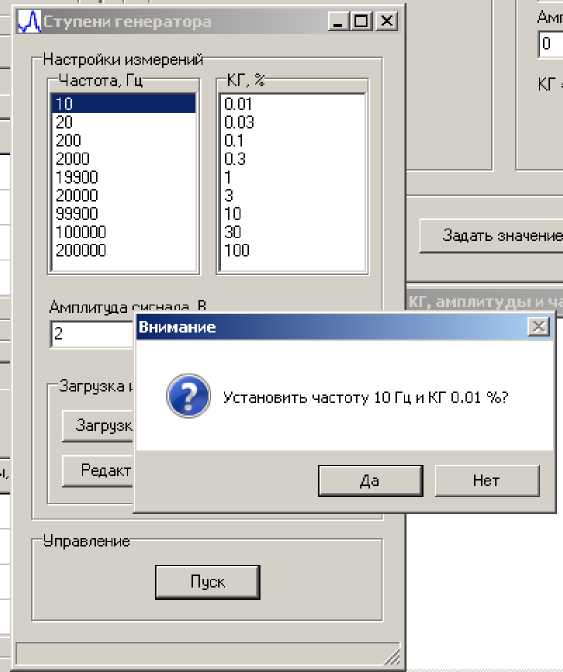Maximize the Ступени генератора window
This screenshot has width=563, height=672.
pos(362,21)
